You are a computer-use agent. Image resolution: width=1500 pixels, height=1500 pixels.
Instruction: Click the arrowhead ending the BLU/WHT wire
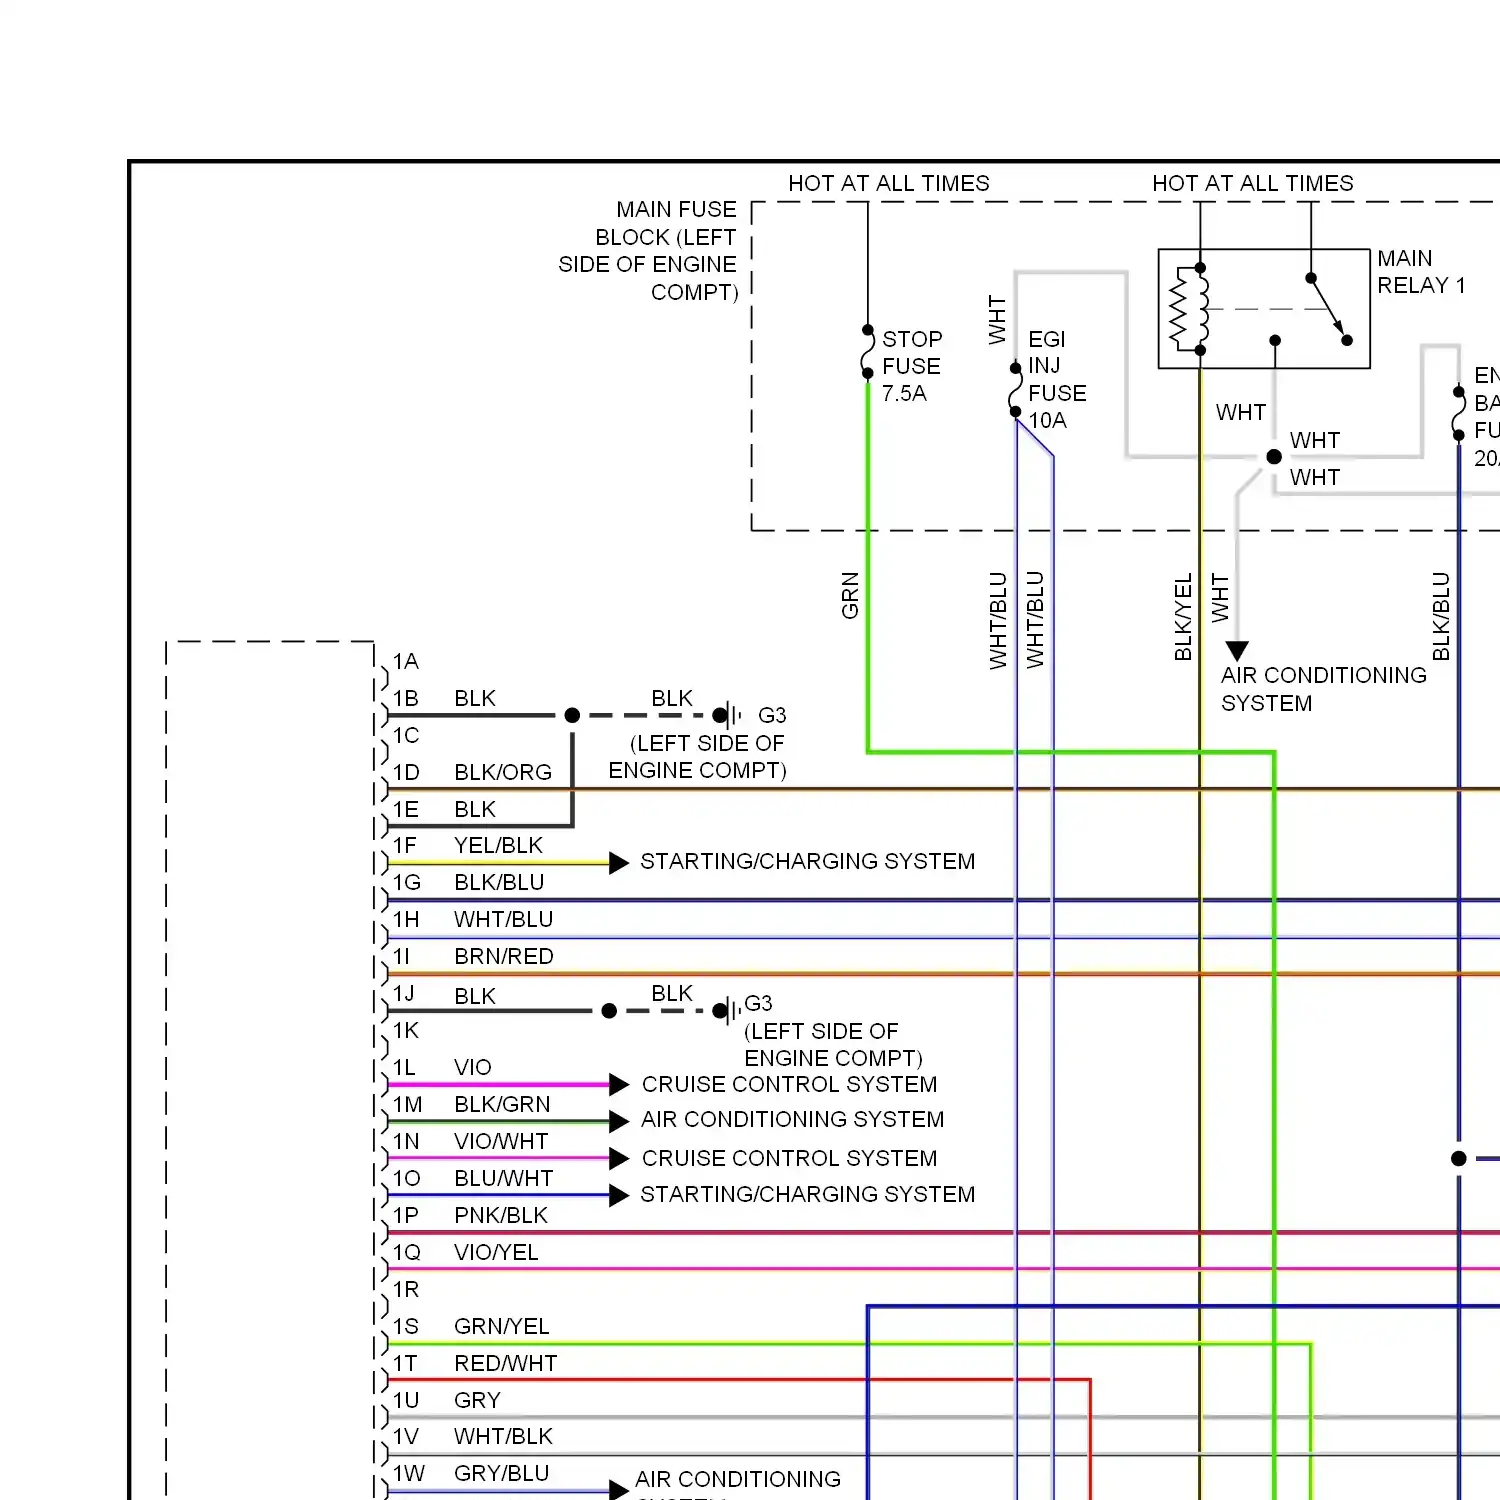click(619, 1195)
